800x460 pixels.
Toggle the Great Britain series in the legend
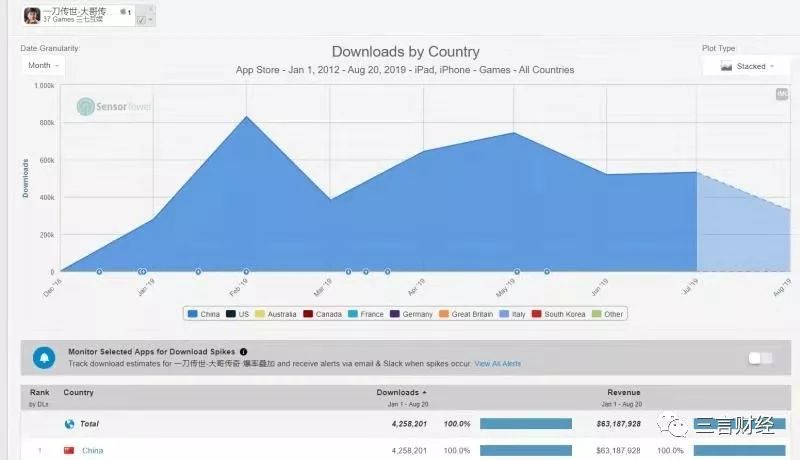pos(466,314)
